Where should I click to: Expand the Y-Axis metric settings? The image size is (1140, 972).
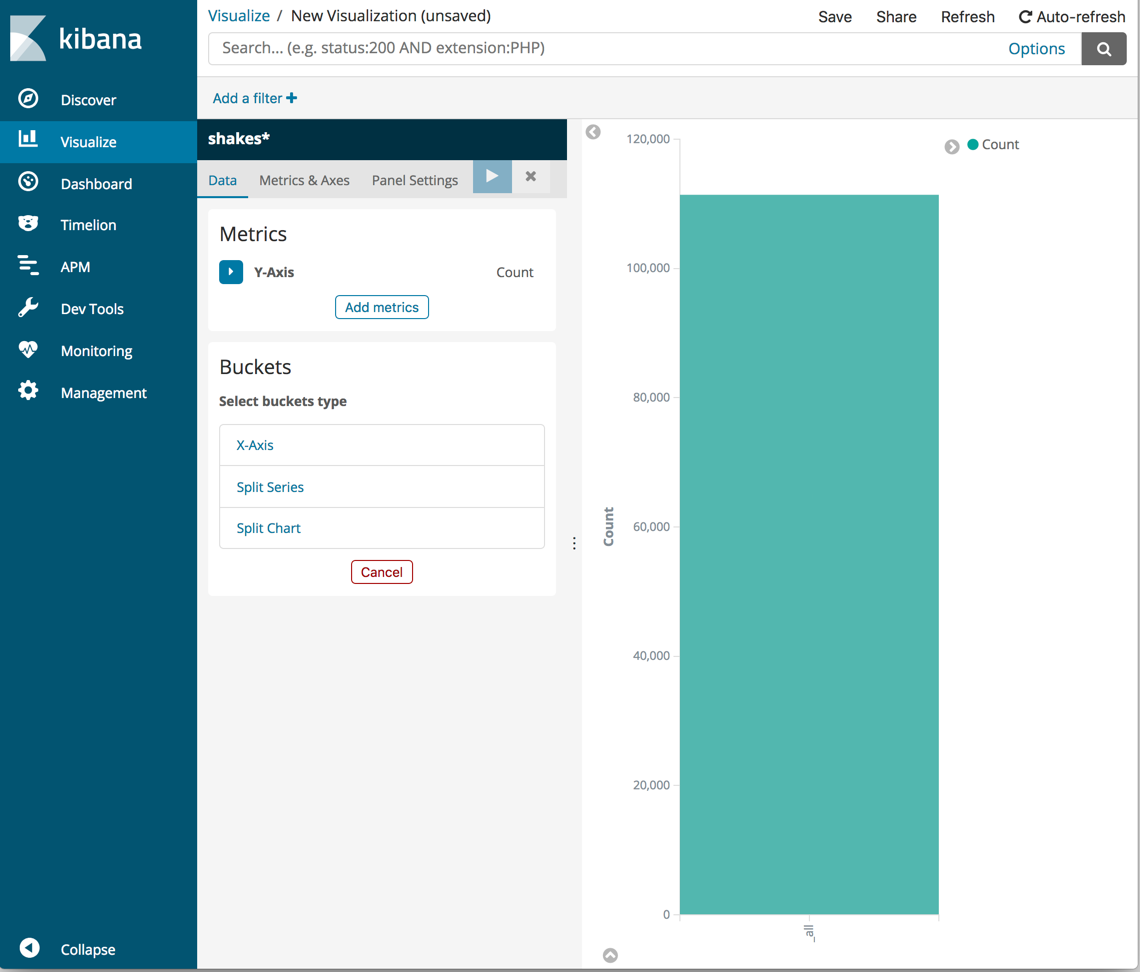click(231, 271)
